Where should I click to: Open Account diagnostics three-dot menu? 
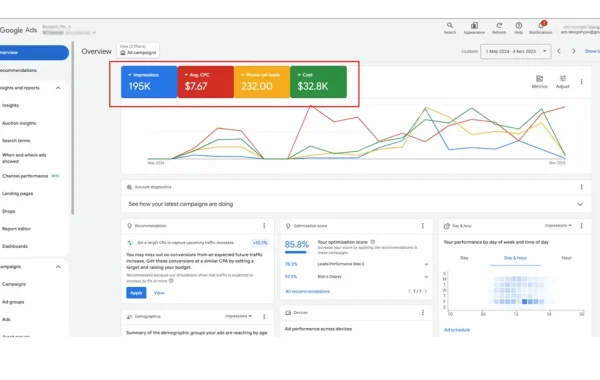581,187
